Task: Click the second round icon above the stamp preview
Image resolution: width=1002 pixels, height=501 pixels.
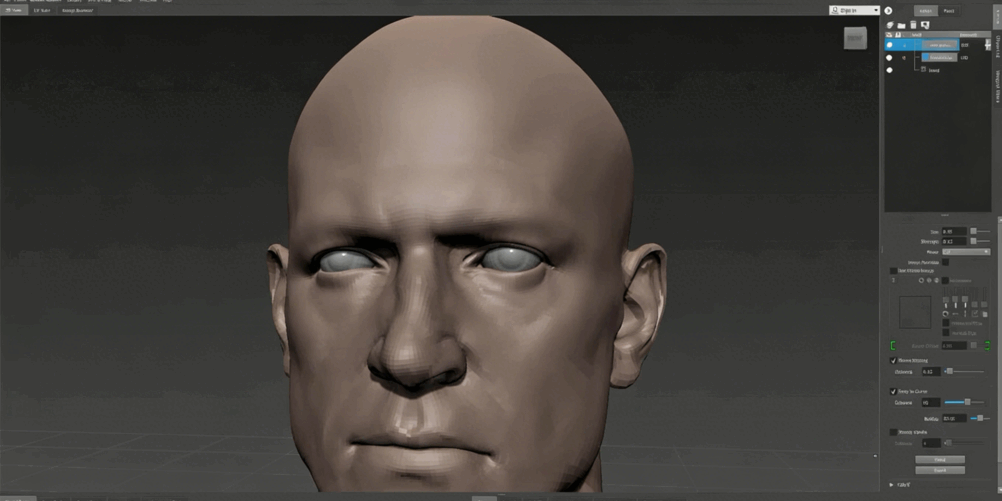Action: click(929, 281)
